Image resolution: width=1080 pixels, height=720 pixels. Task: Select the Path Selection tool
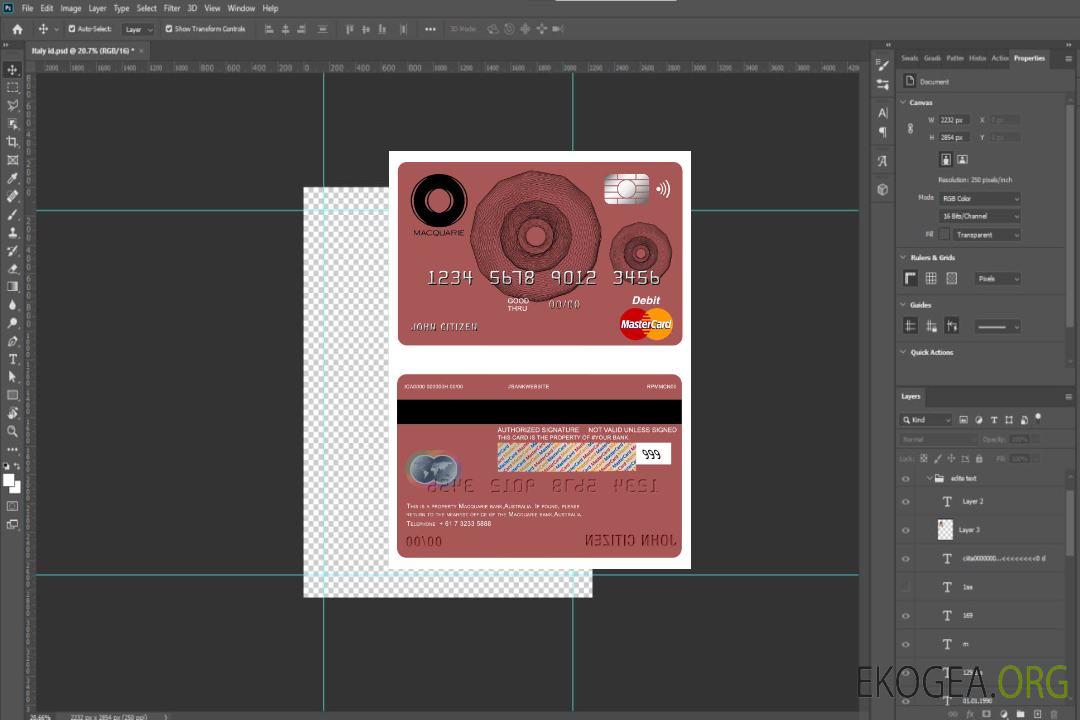point(12,377)
